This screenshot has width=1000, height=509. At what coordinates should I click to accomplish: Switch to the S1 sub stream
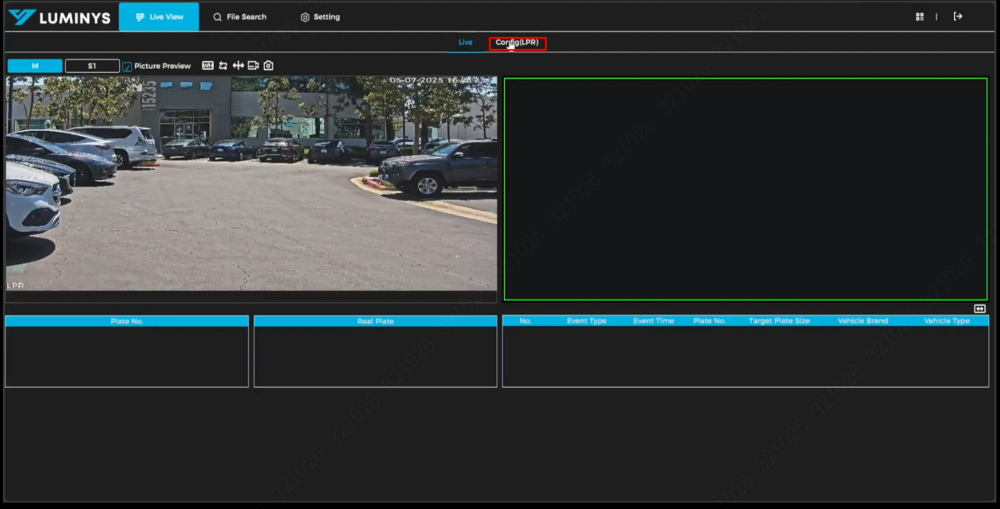pos(92,66)
